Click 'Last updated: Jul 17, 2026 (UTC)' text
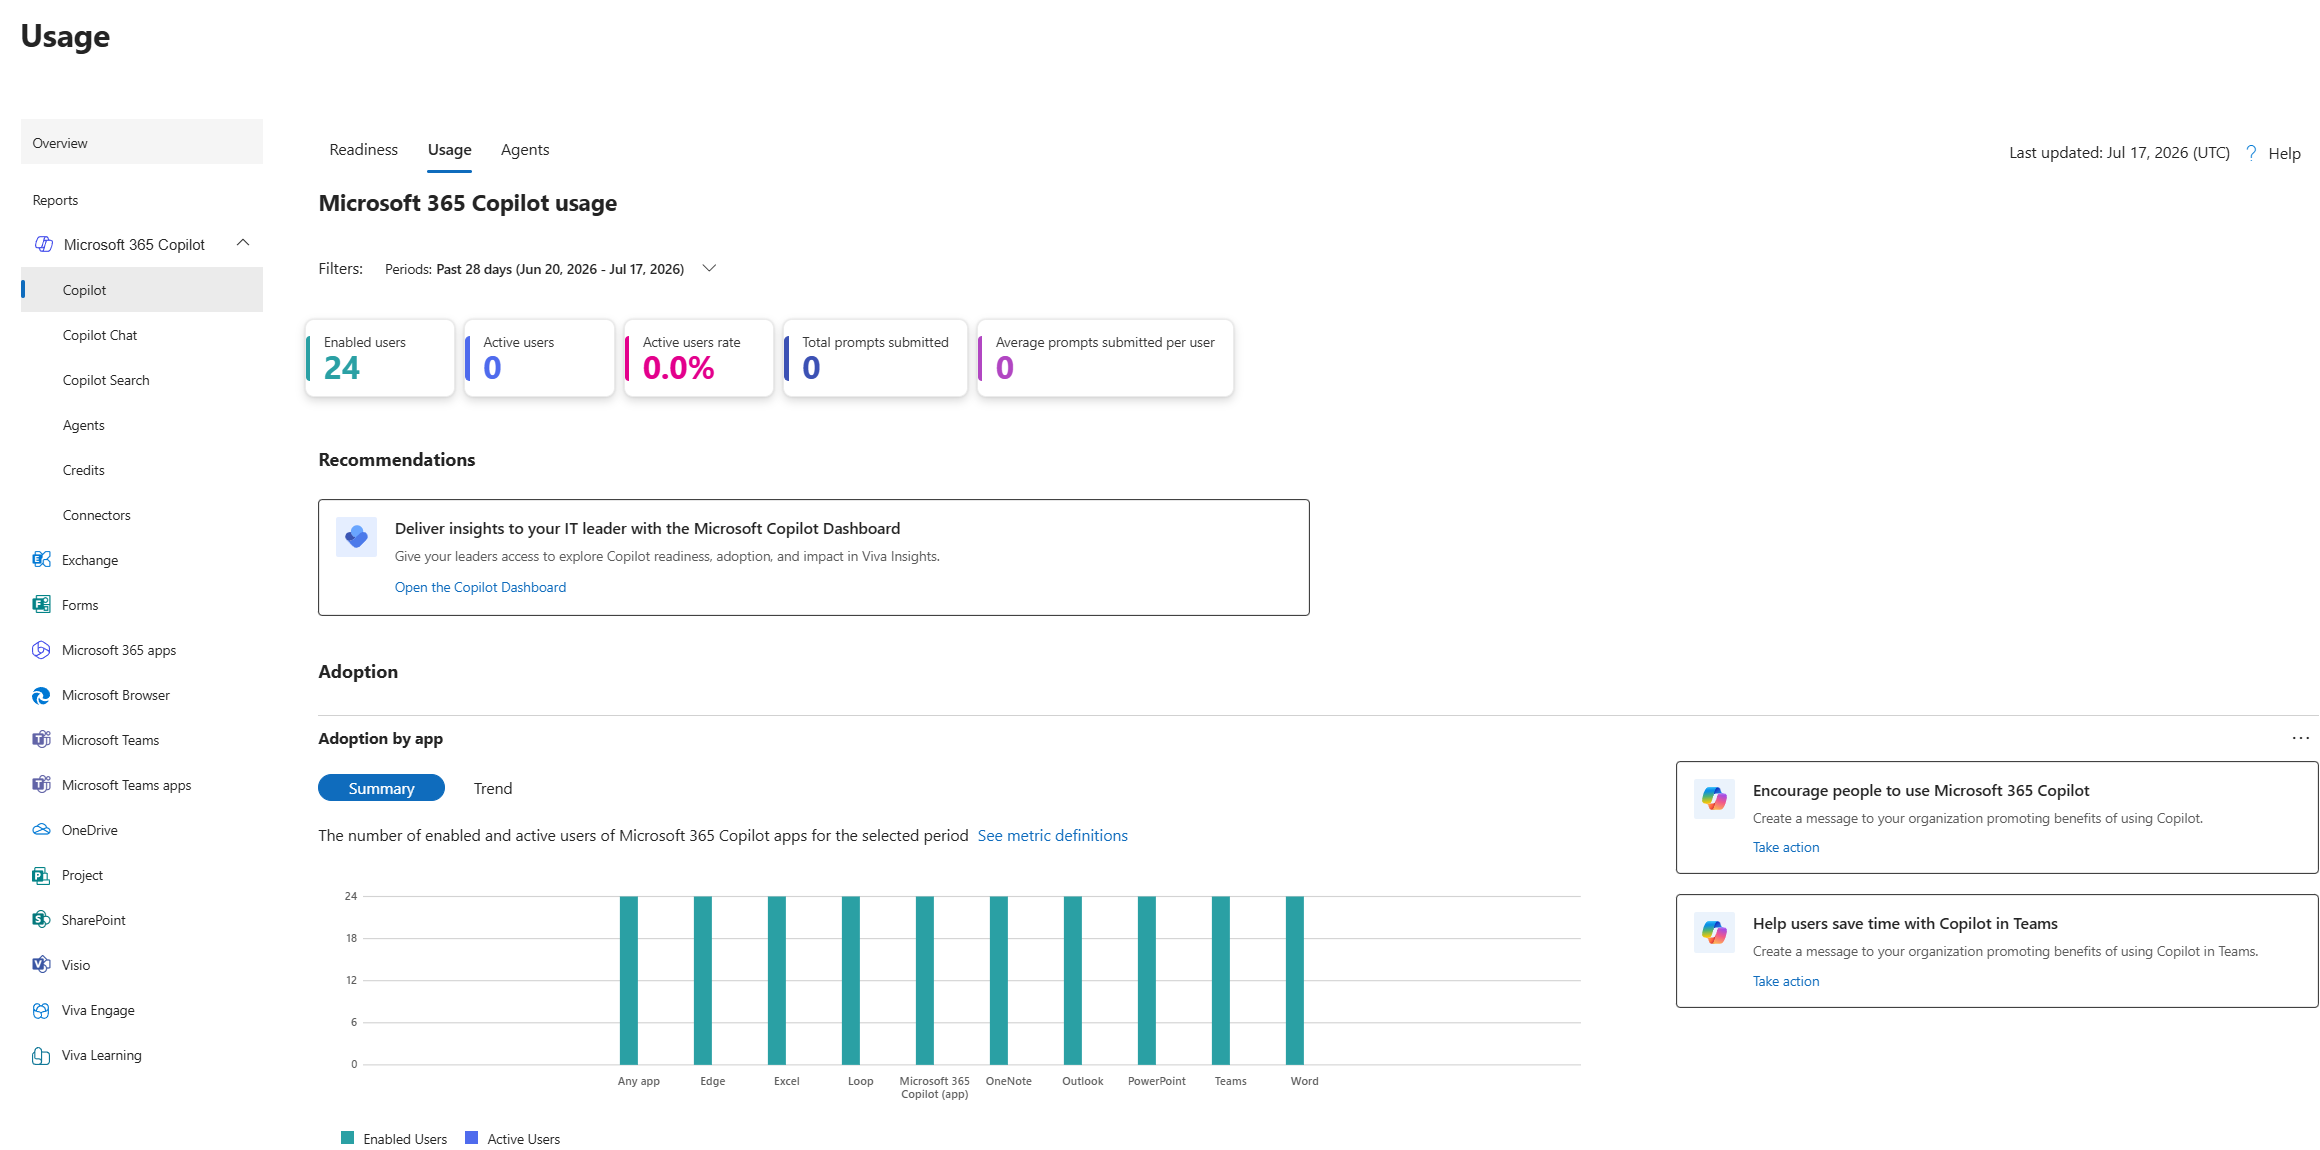Viewport: 2320px width, 1150px height. coord(2119,153)
